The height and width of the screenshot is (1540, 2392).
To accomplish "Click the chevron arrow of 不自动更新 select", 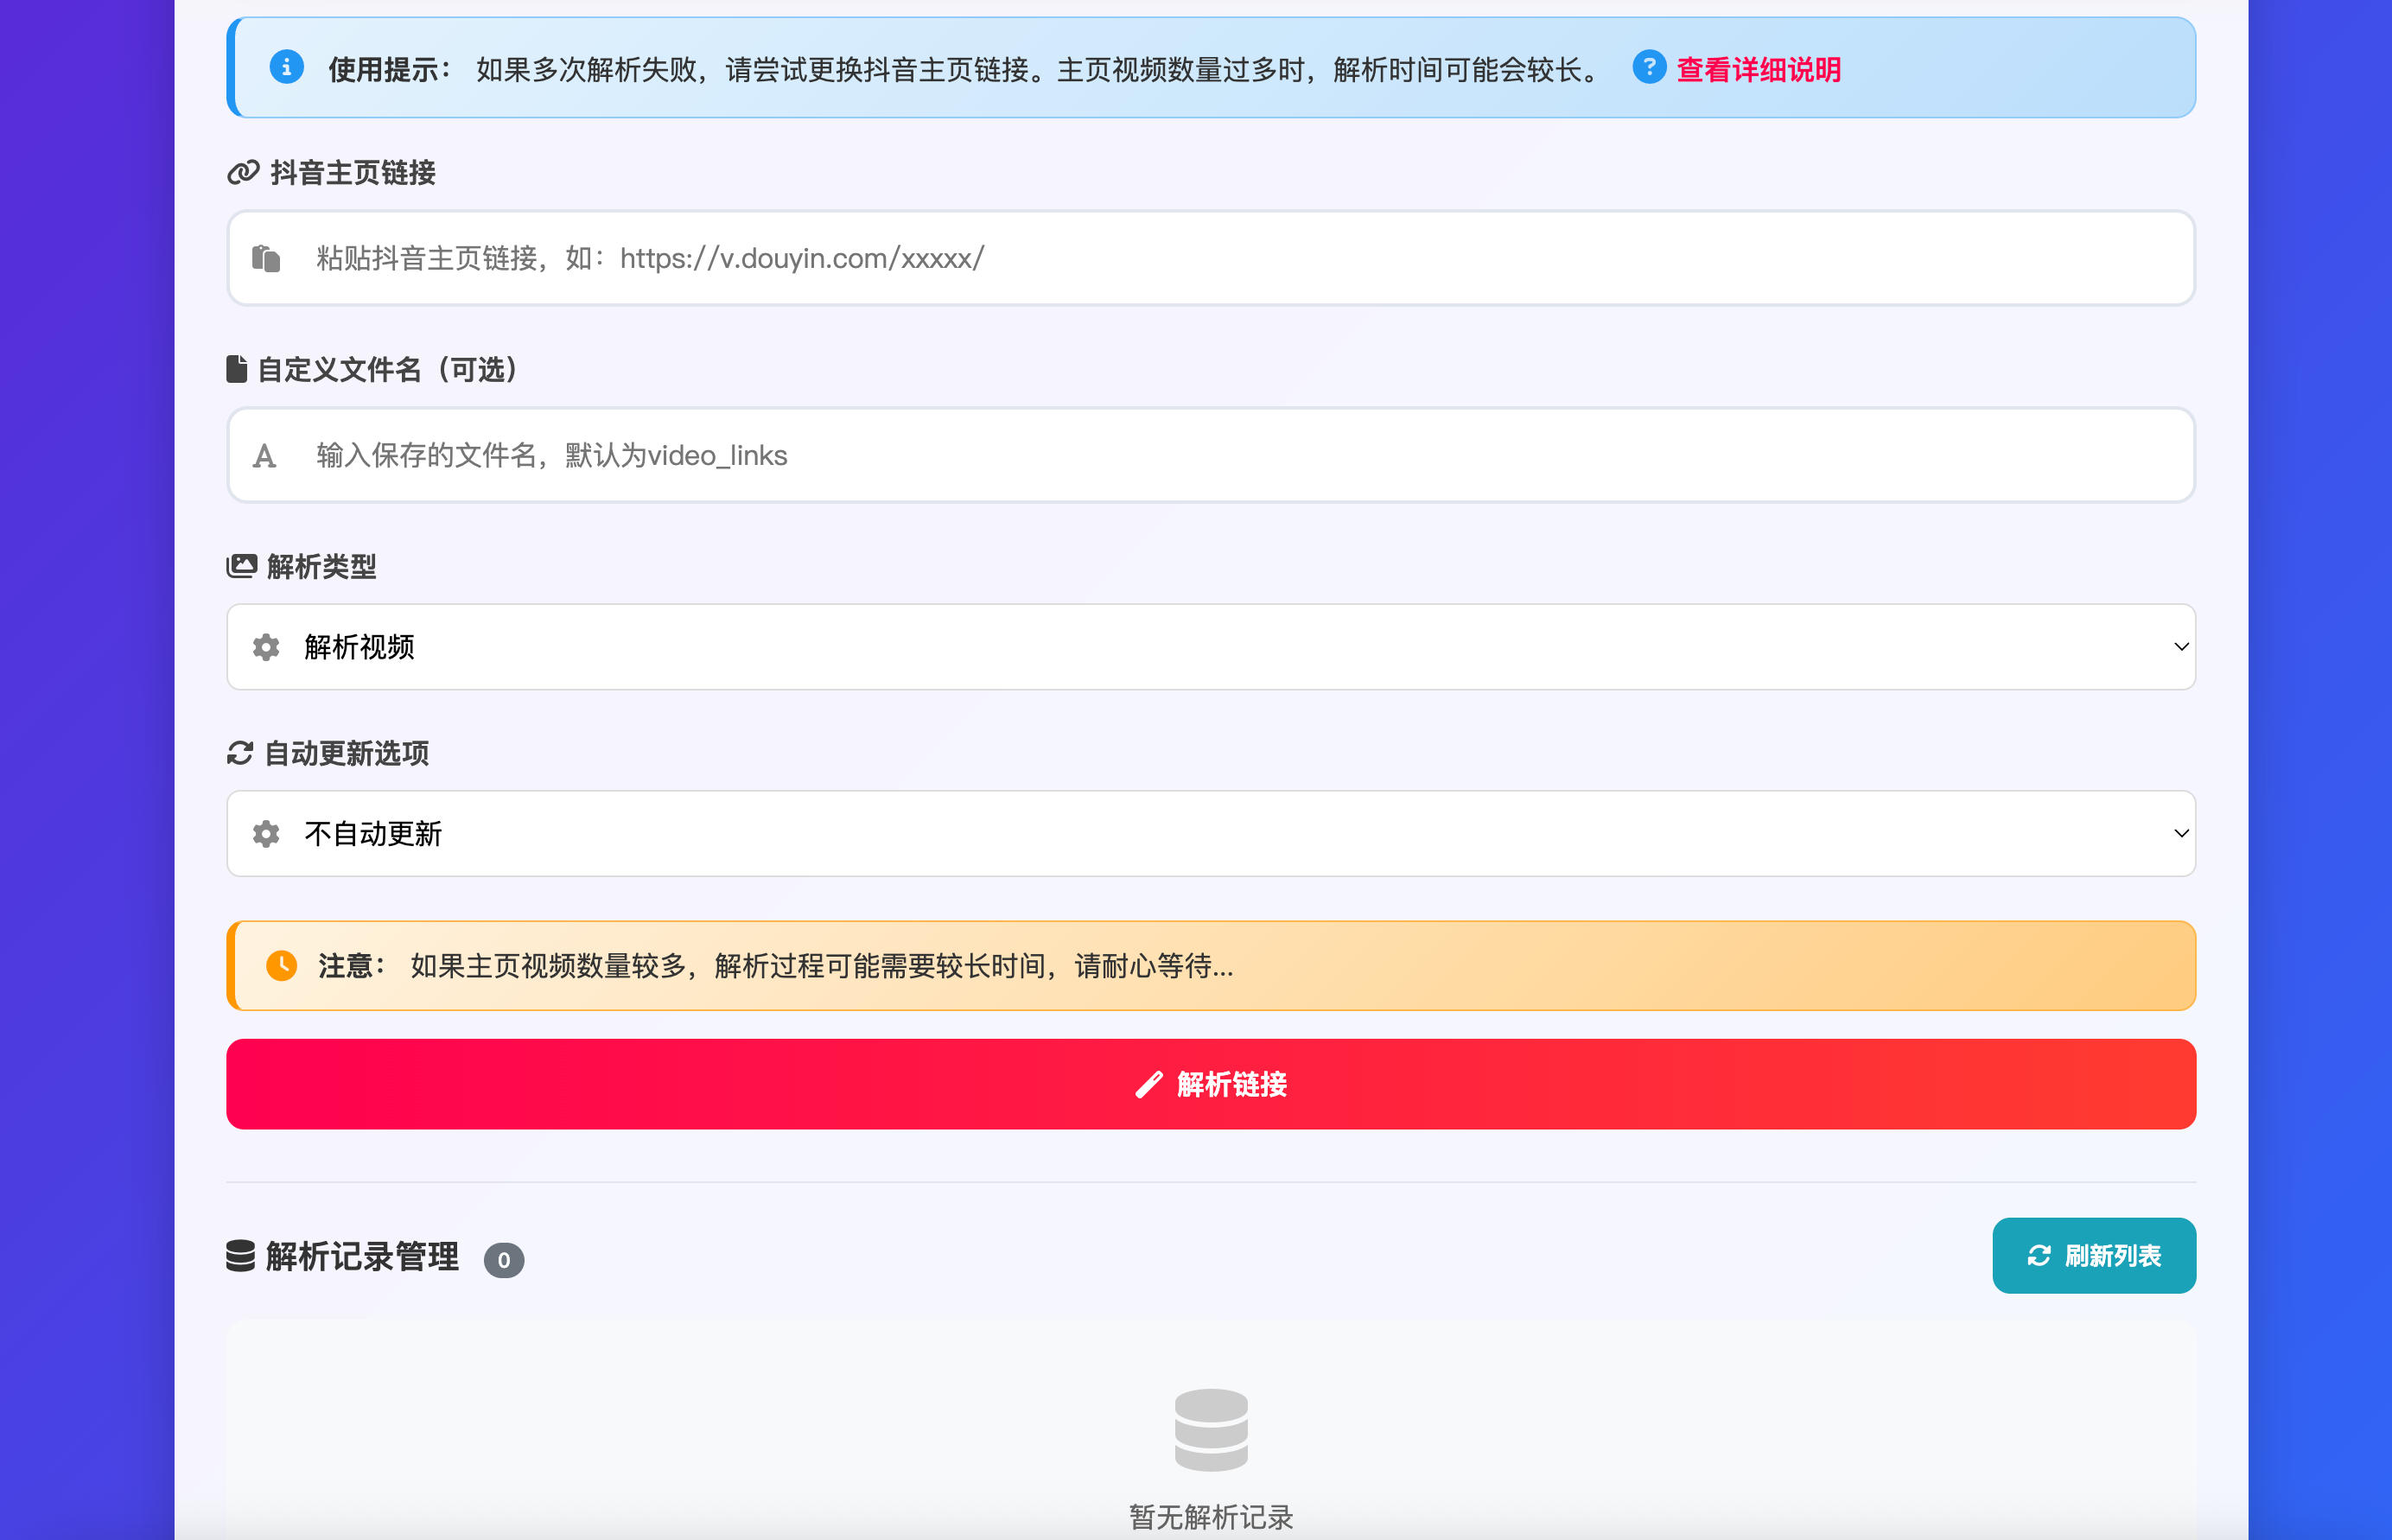I will point(2181,834).
